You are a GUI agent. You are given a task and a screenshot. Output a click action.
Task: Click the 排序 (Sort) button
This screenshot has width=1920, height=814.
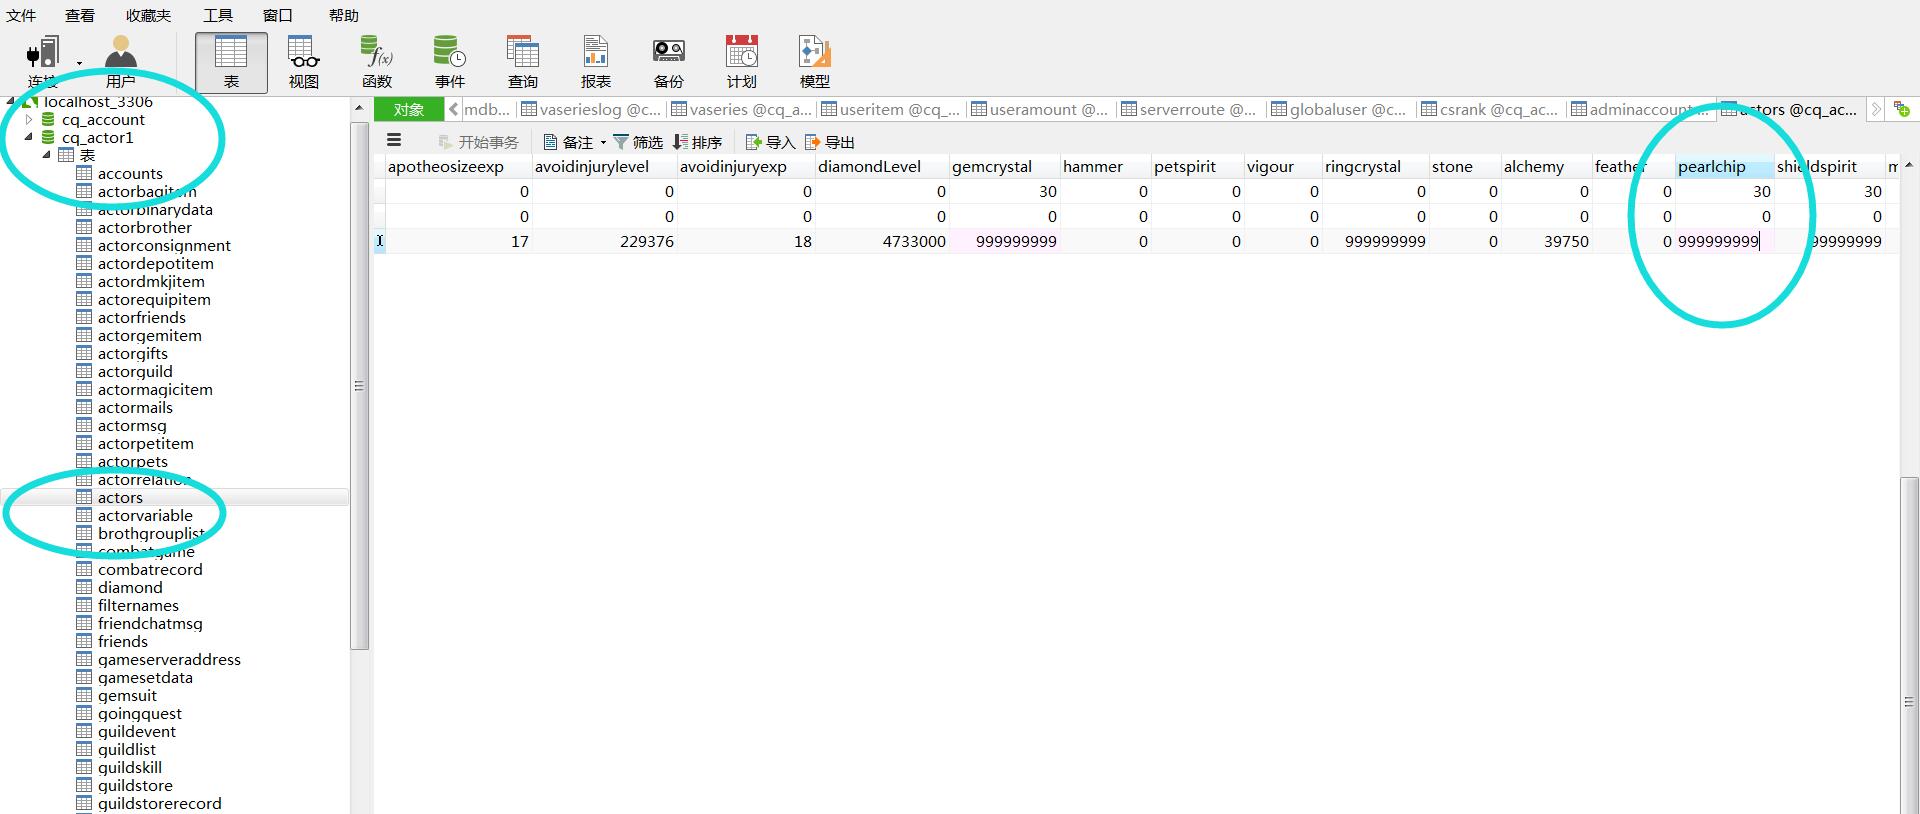pos(698,142)
